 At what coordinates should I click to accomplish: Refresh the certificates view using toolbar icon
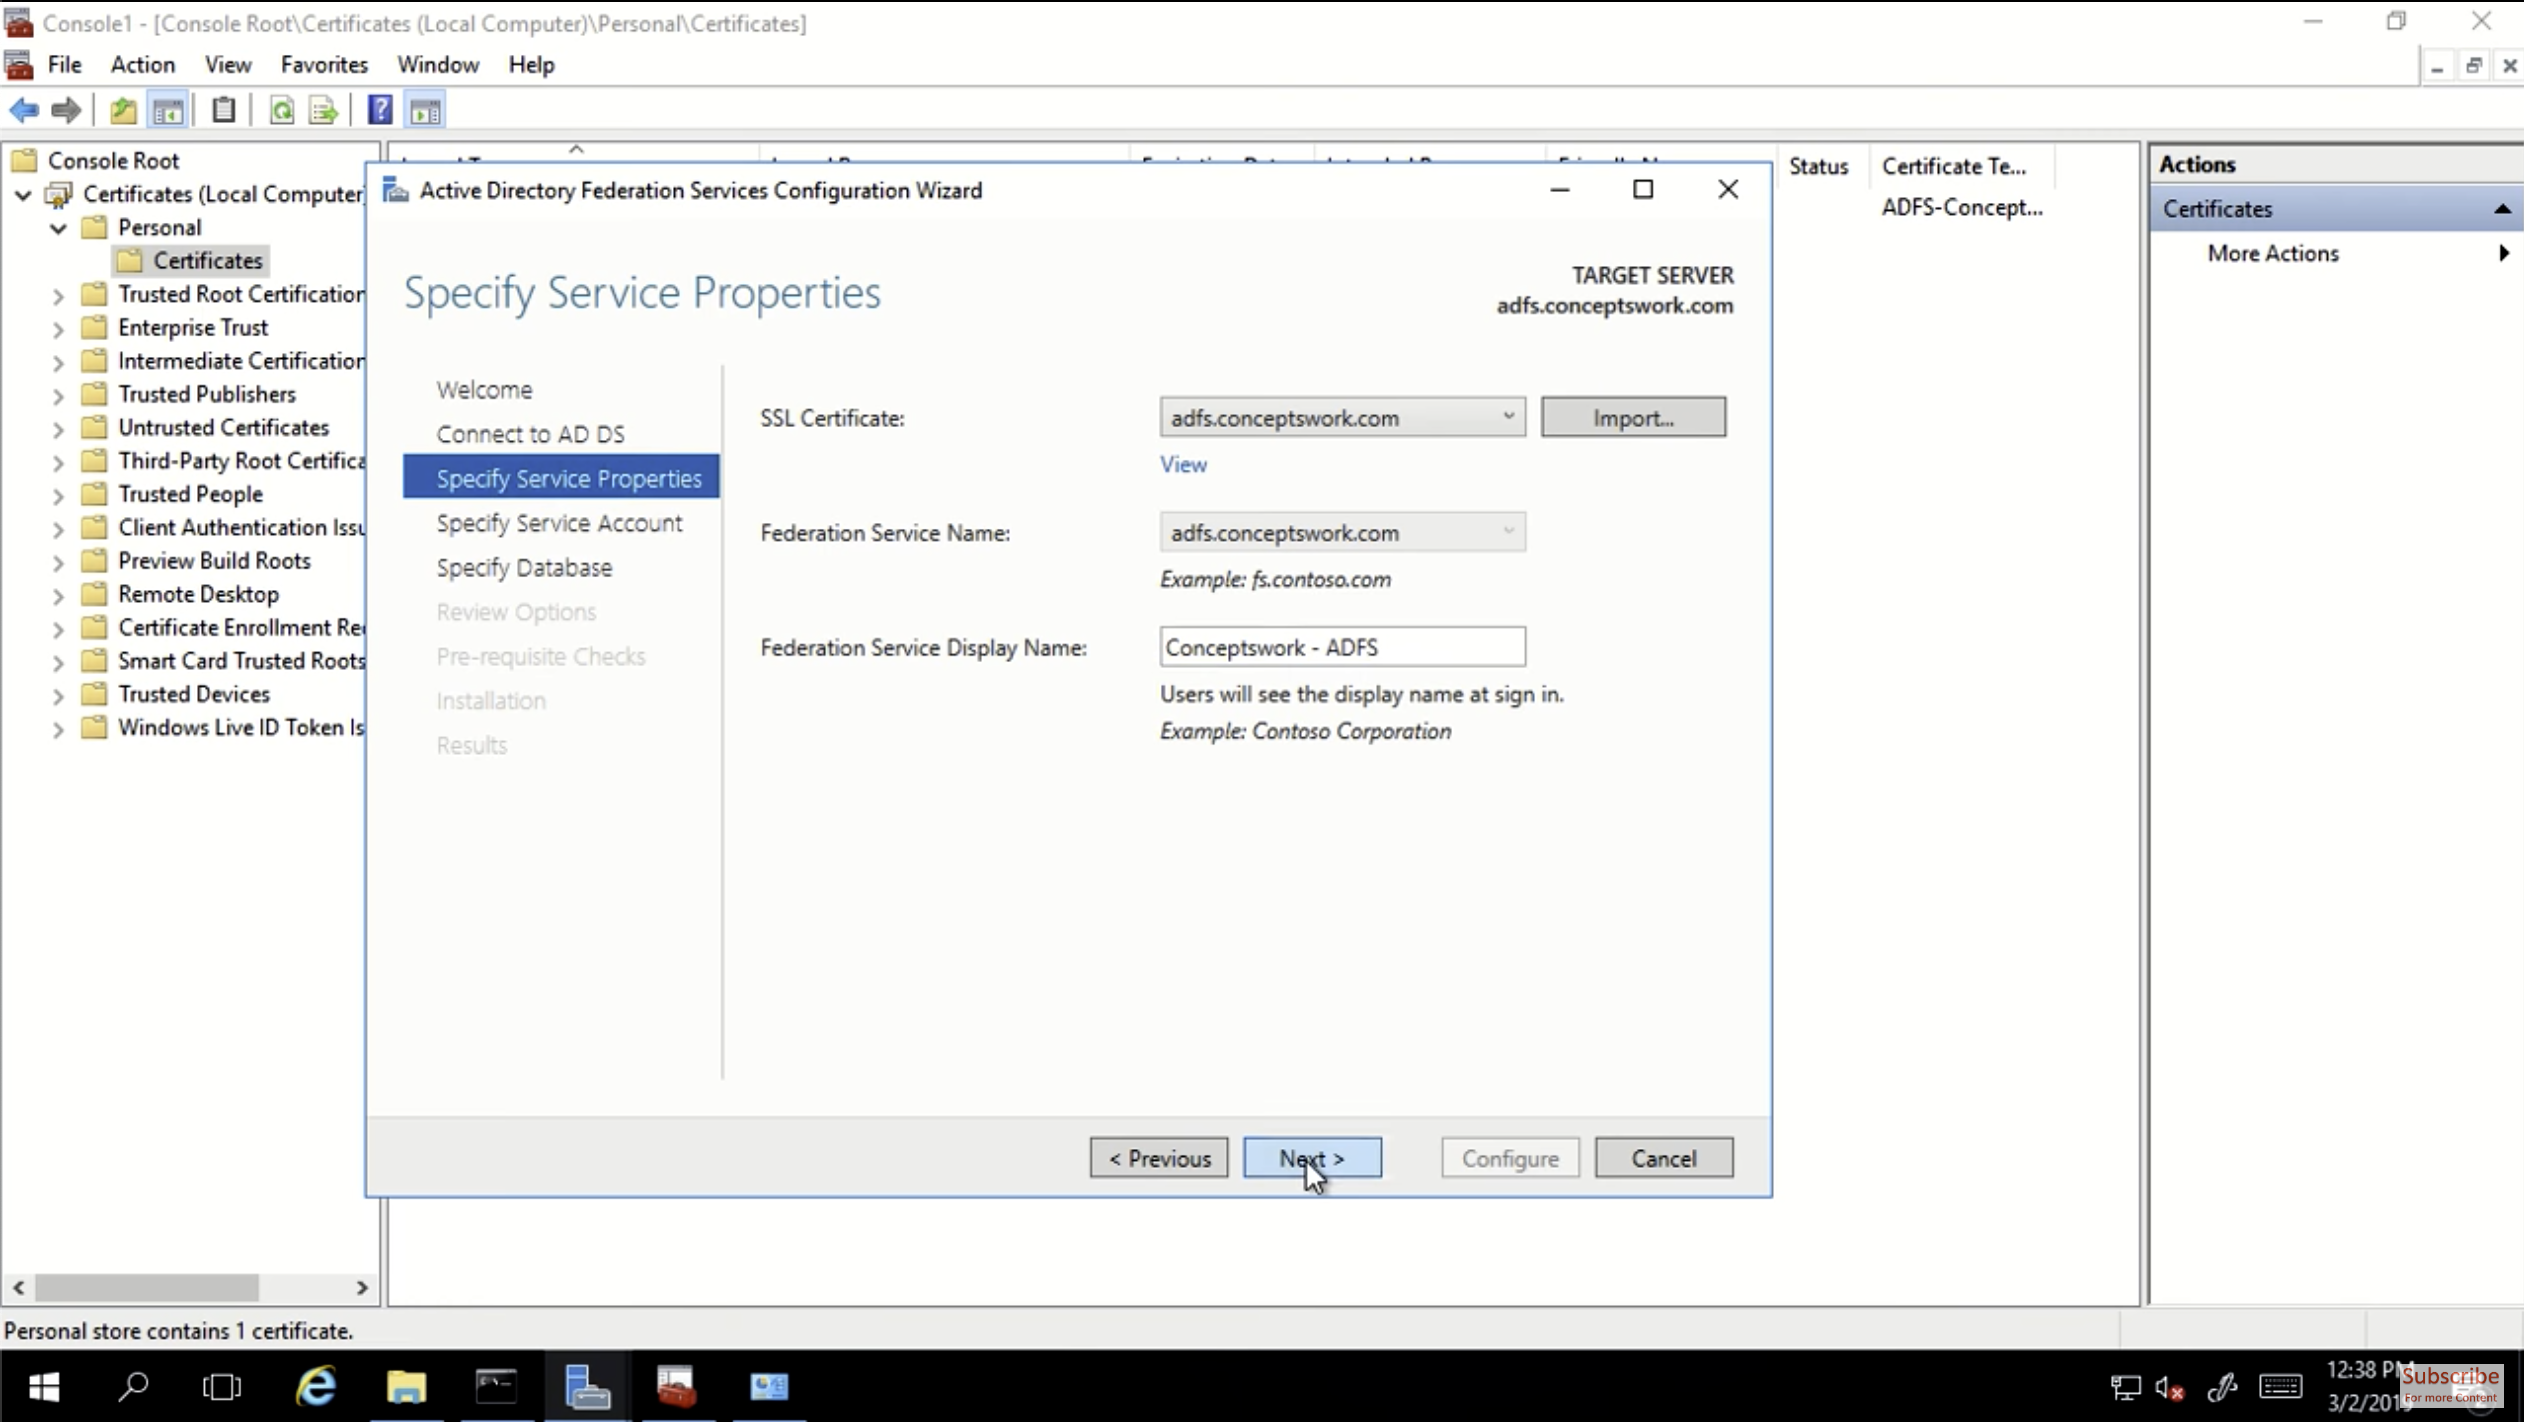[282, 110]
